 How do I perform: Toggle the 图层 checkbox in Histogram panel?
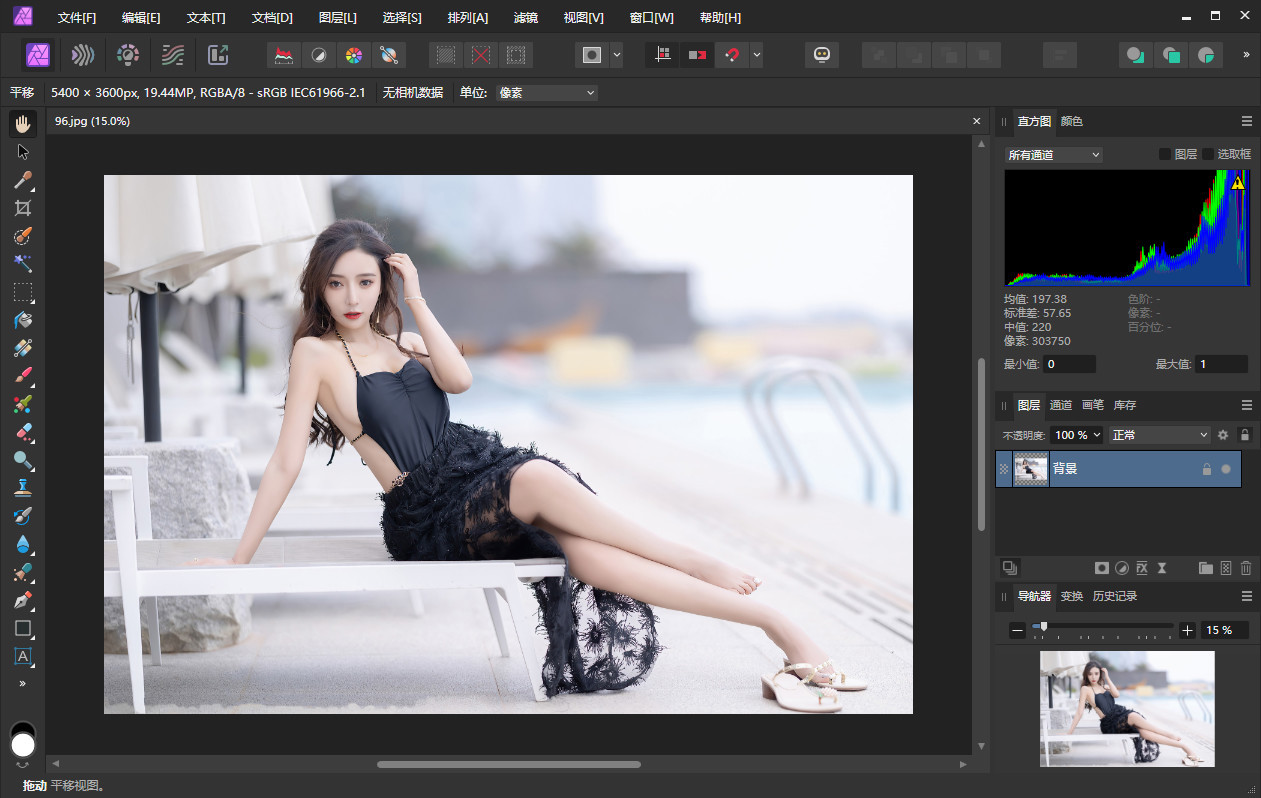tap(1165, 154)
